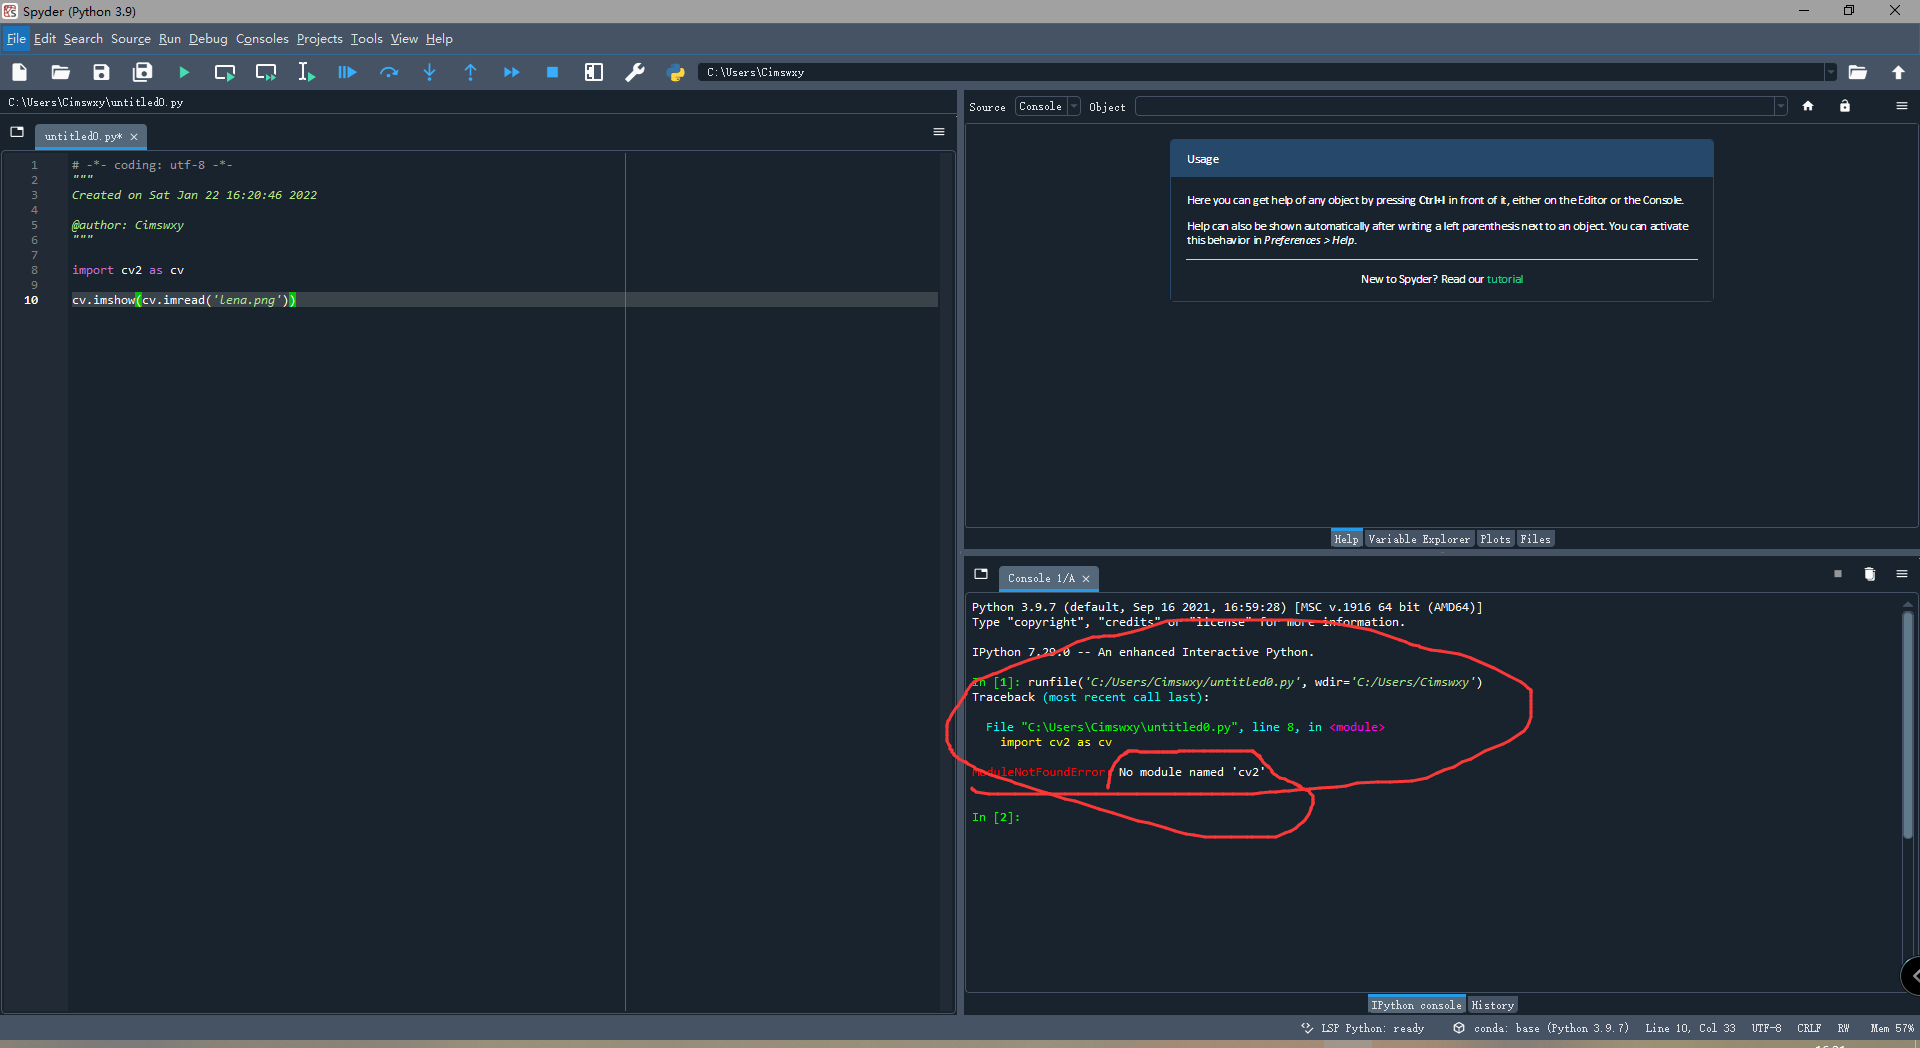Open the Consoles menu
Image resolution: width=1920 pixels, height=1048 pixels.
(x=262, y=39)
